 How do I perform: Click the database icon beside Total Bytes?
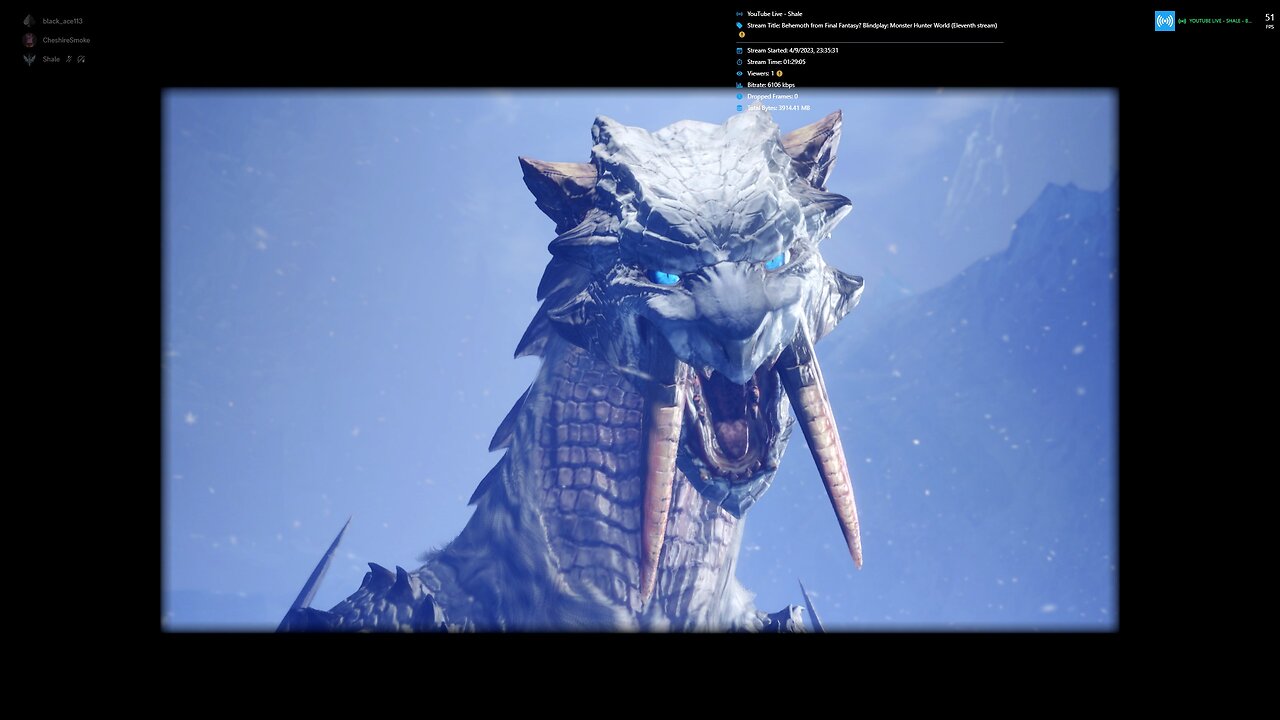pyautogui.click(x=740, y=108)
